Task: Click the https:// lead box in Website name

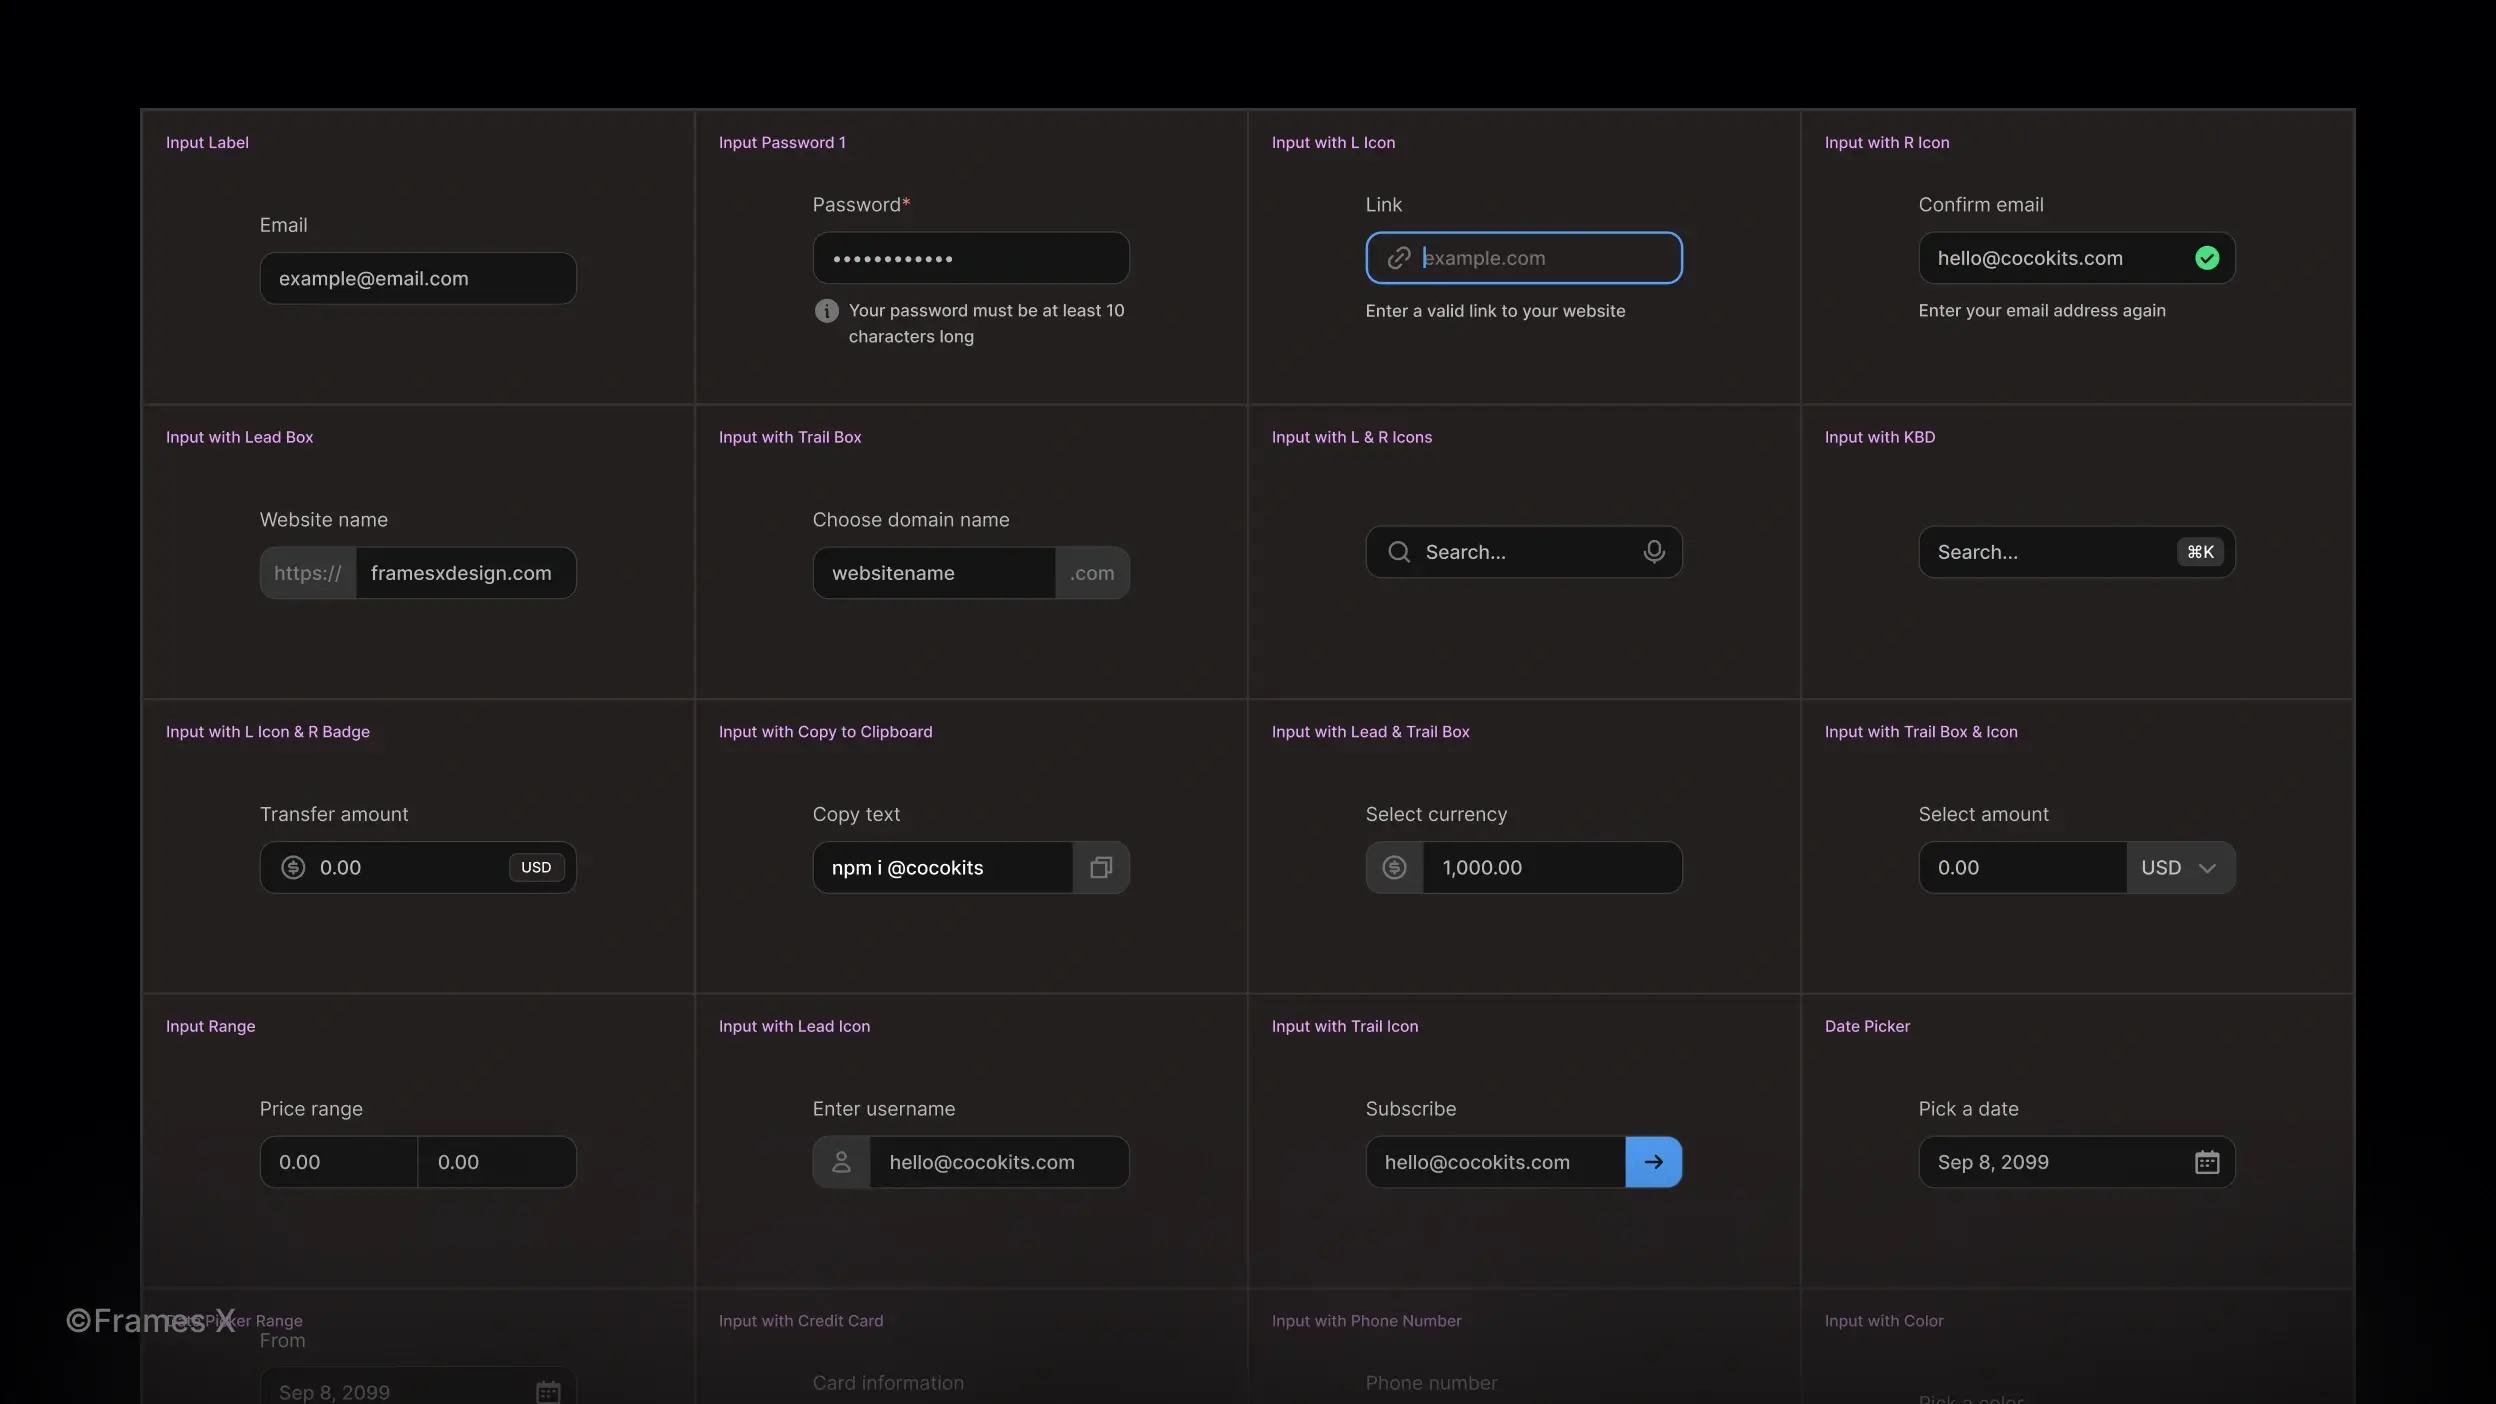Action: 307,572
